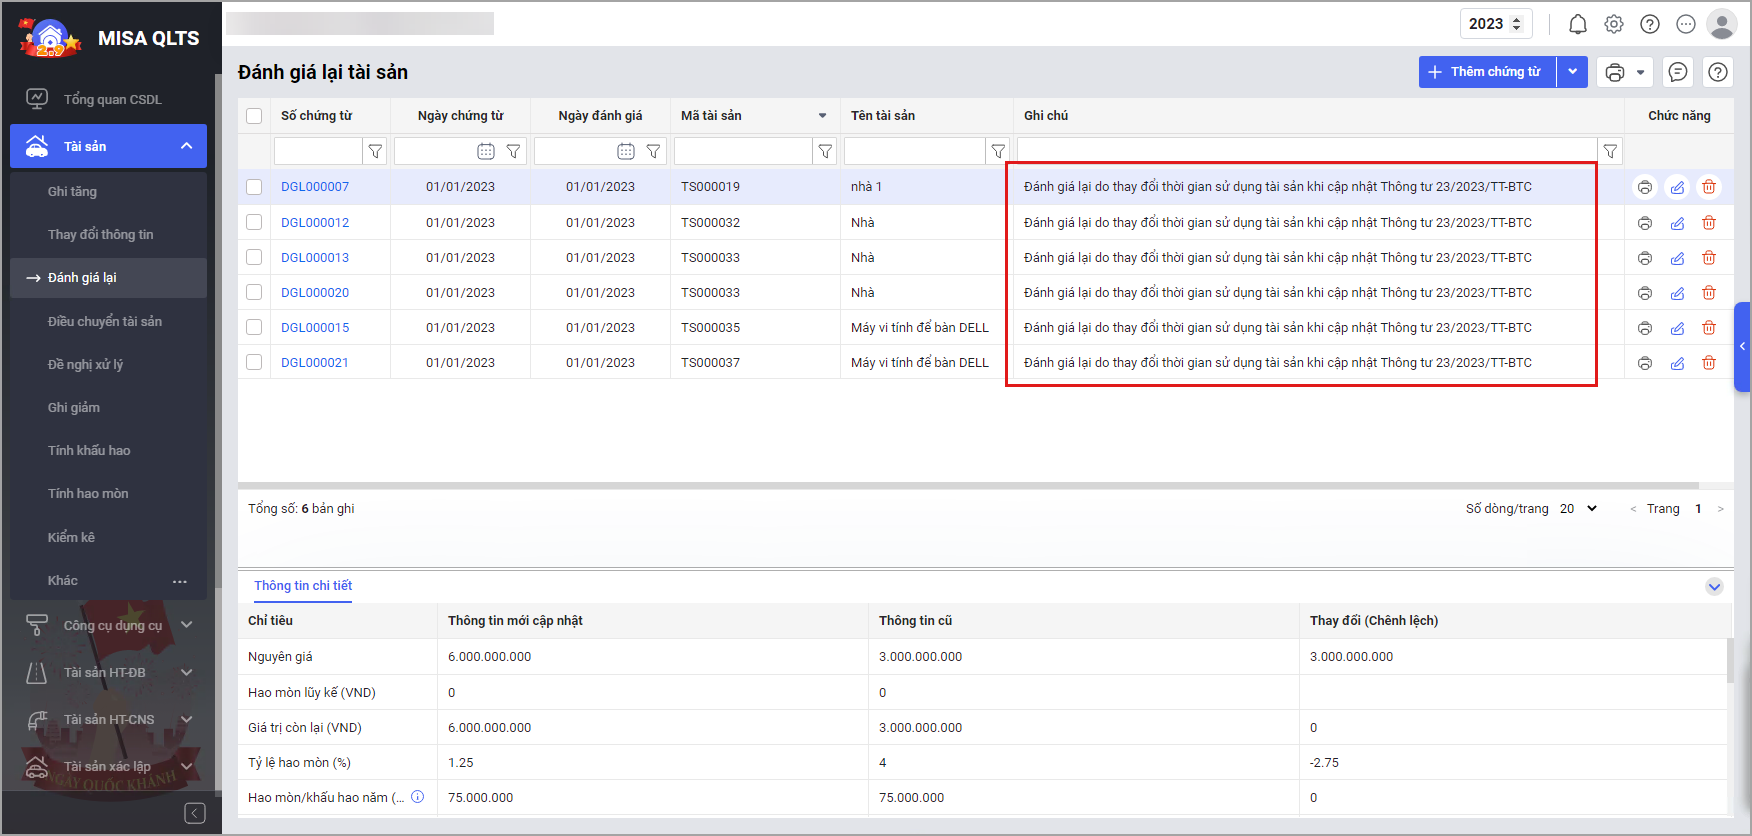Viewport: 1752px width, 836px height.
Task: Click the Số chứng từ filter input
Action: click(x=317, y=151)
